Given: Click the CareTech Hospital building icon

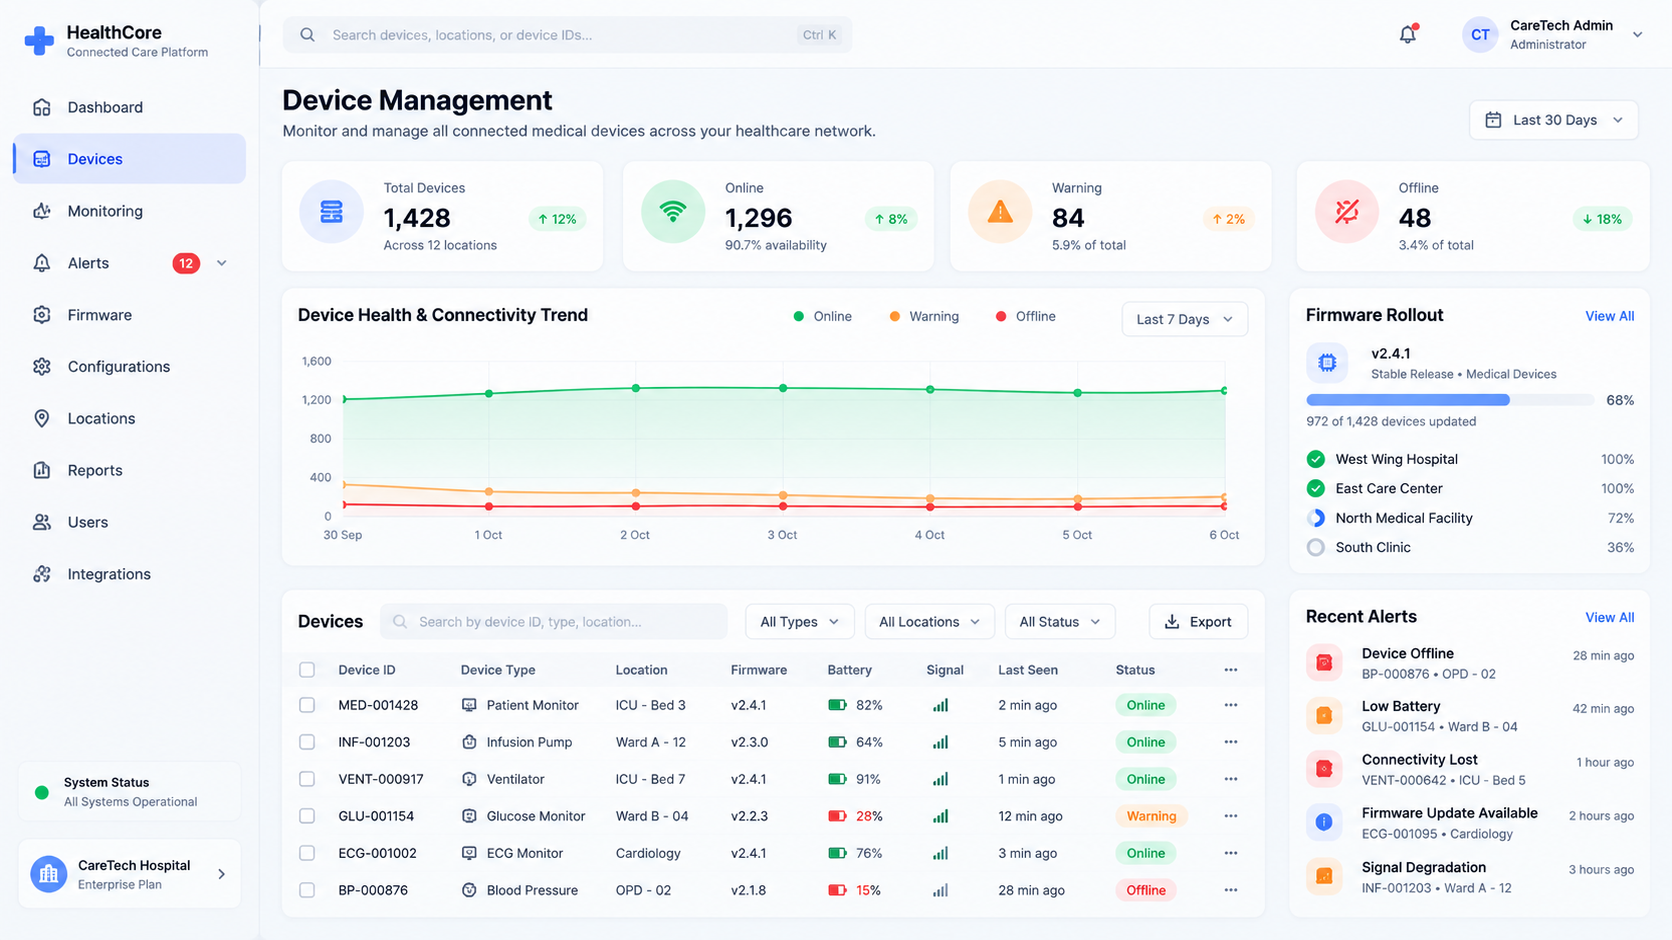Looking at the screenshot, I should [x=48, y=874].
